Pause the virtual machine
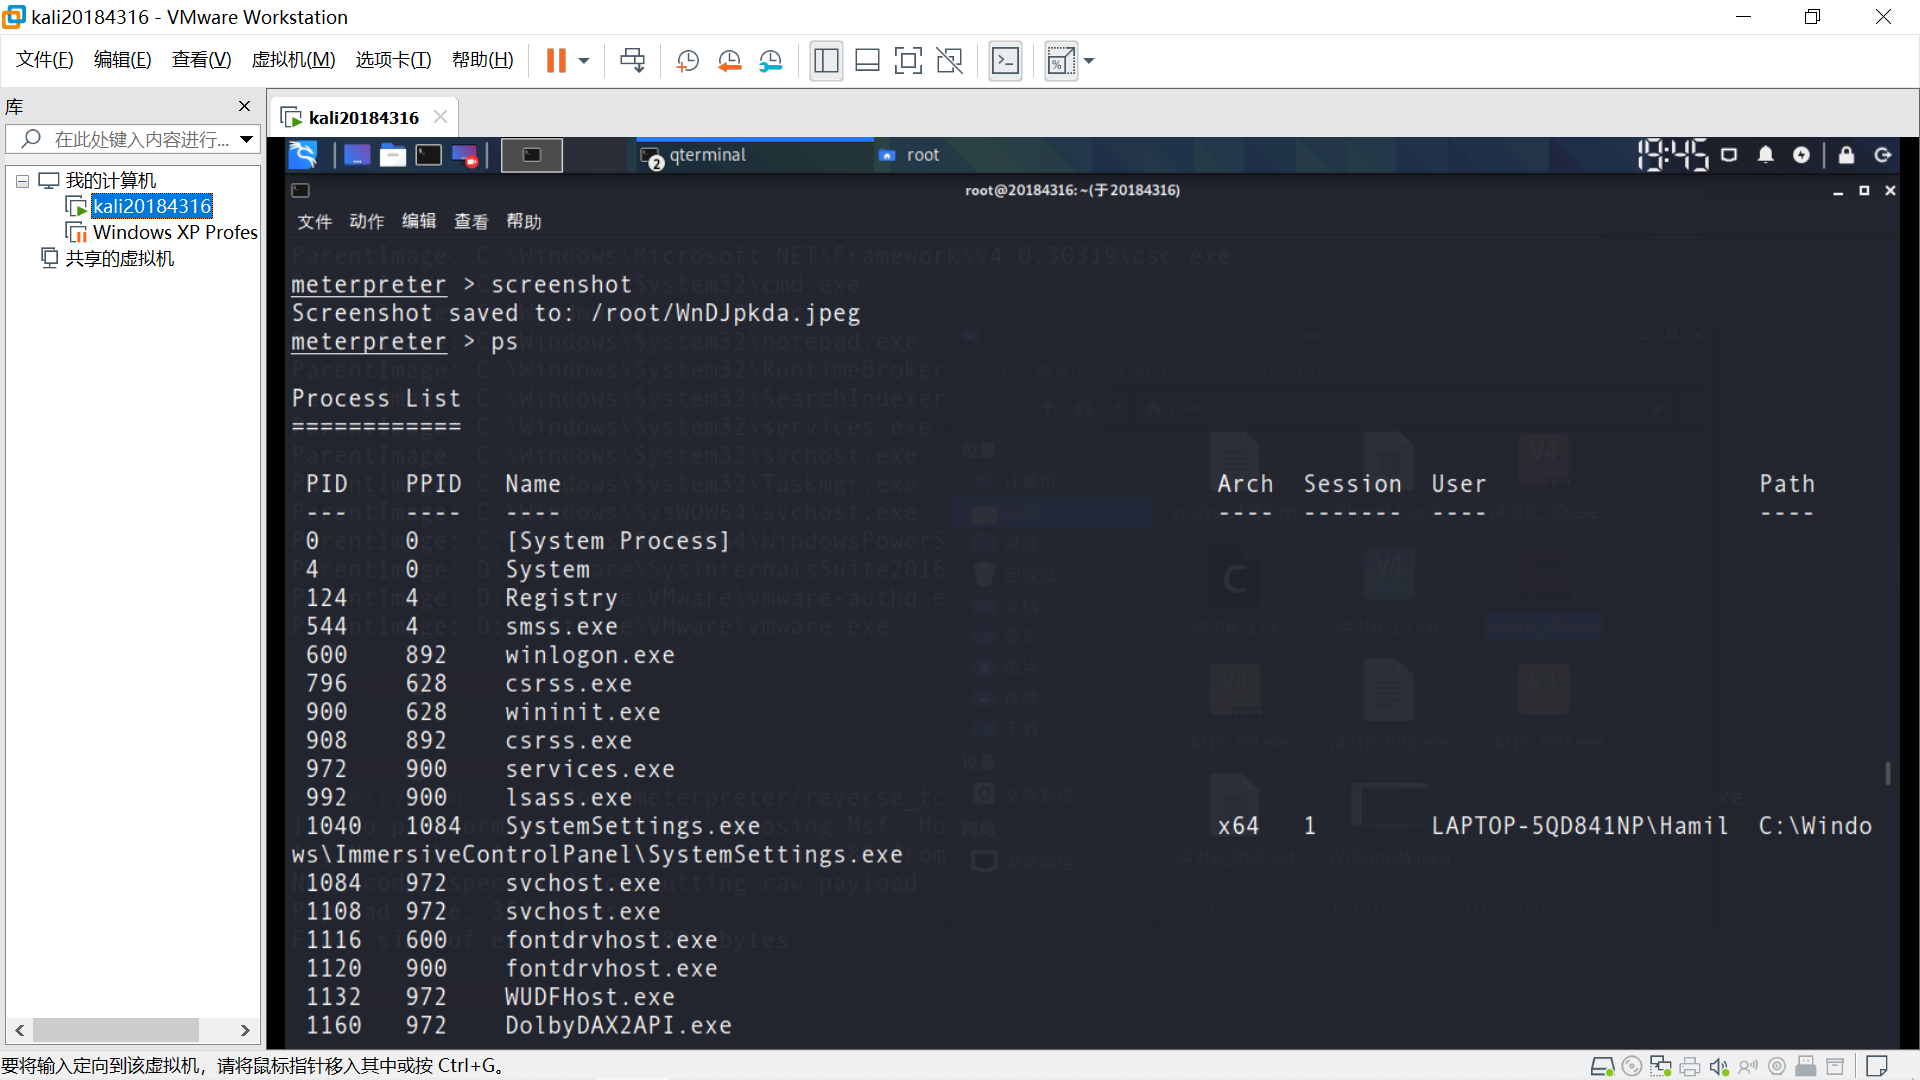Screen dimensions: 1920x1080 556,61
